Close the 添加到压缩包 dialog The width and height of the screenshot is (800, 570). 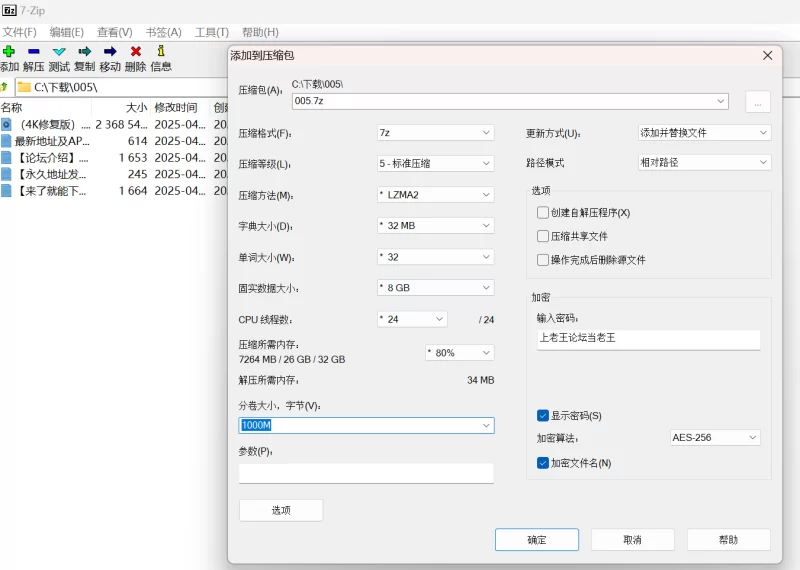tap(767, 55)
